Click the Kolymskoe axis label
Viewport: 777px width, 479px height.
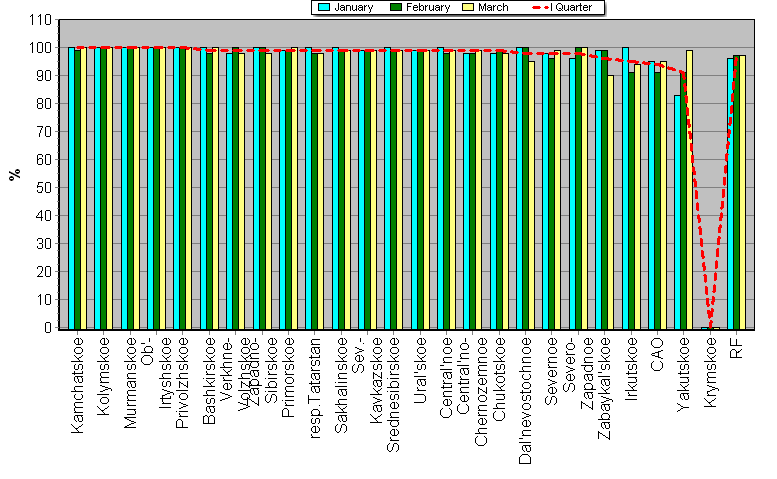[x=104, y=376]
